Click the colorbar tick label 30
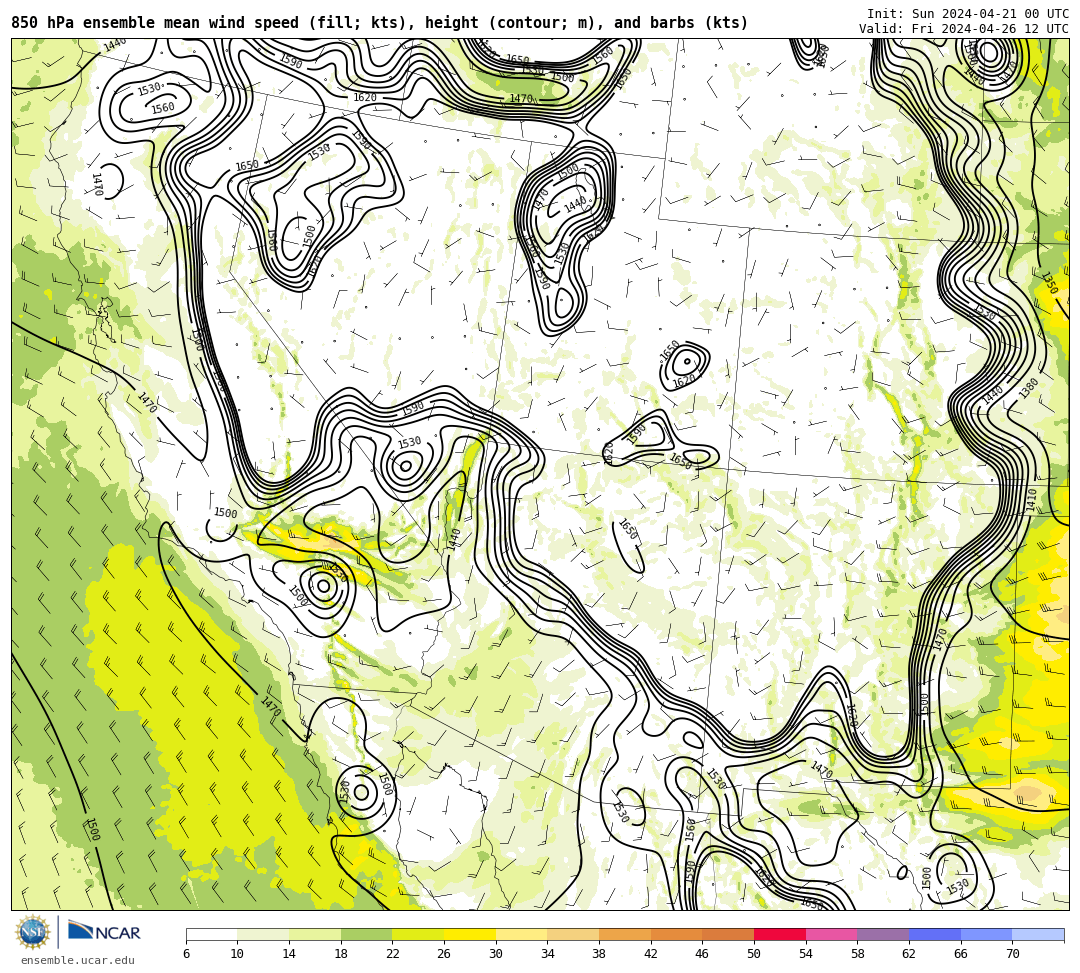The image size is (1080, 973). point(495,954)
